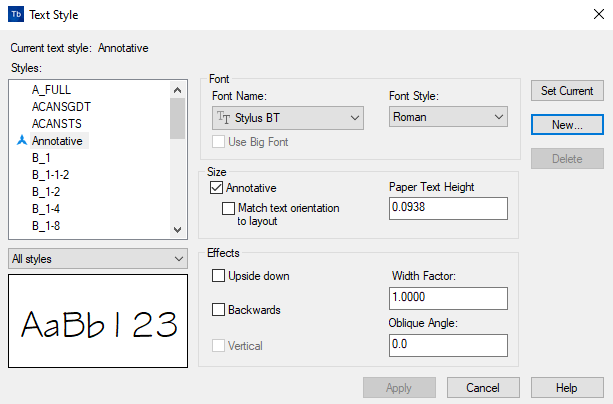Choose the B_1-1-2 style
The height and width of the screenshot is (404, 613).
pyautogui.click(x=52, y=175)
